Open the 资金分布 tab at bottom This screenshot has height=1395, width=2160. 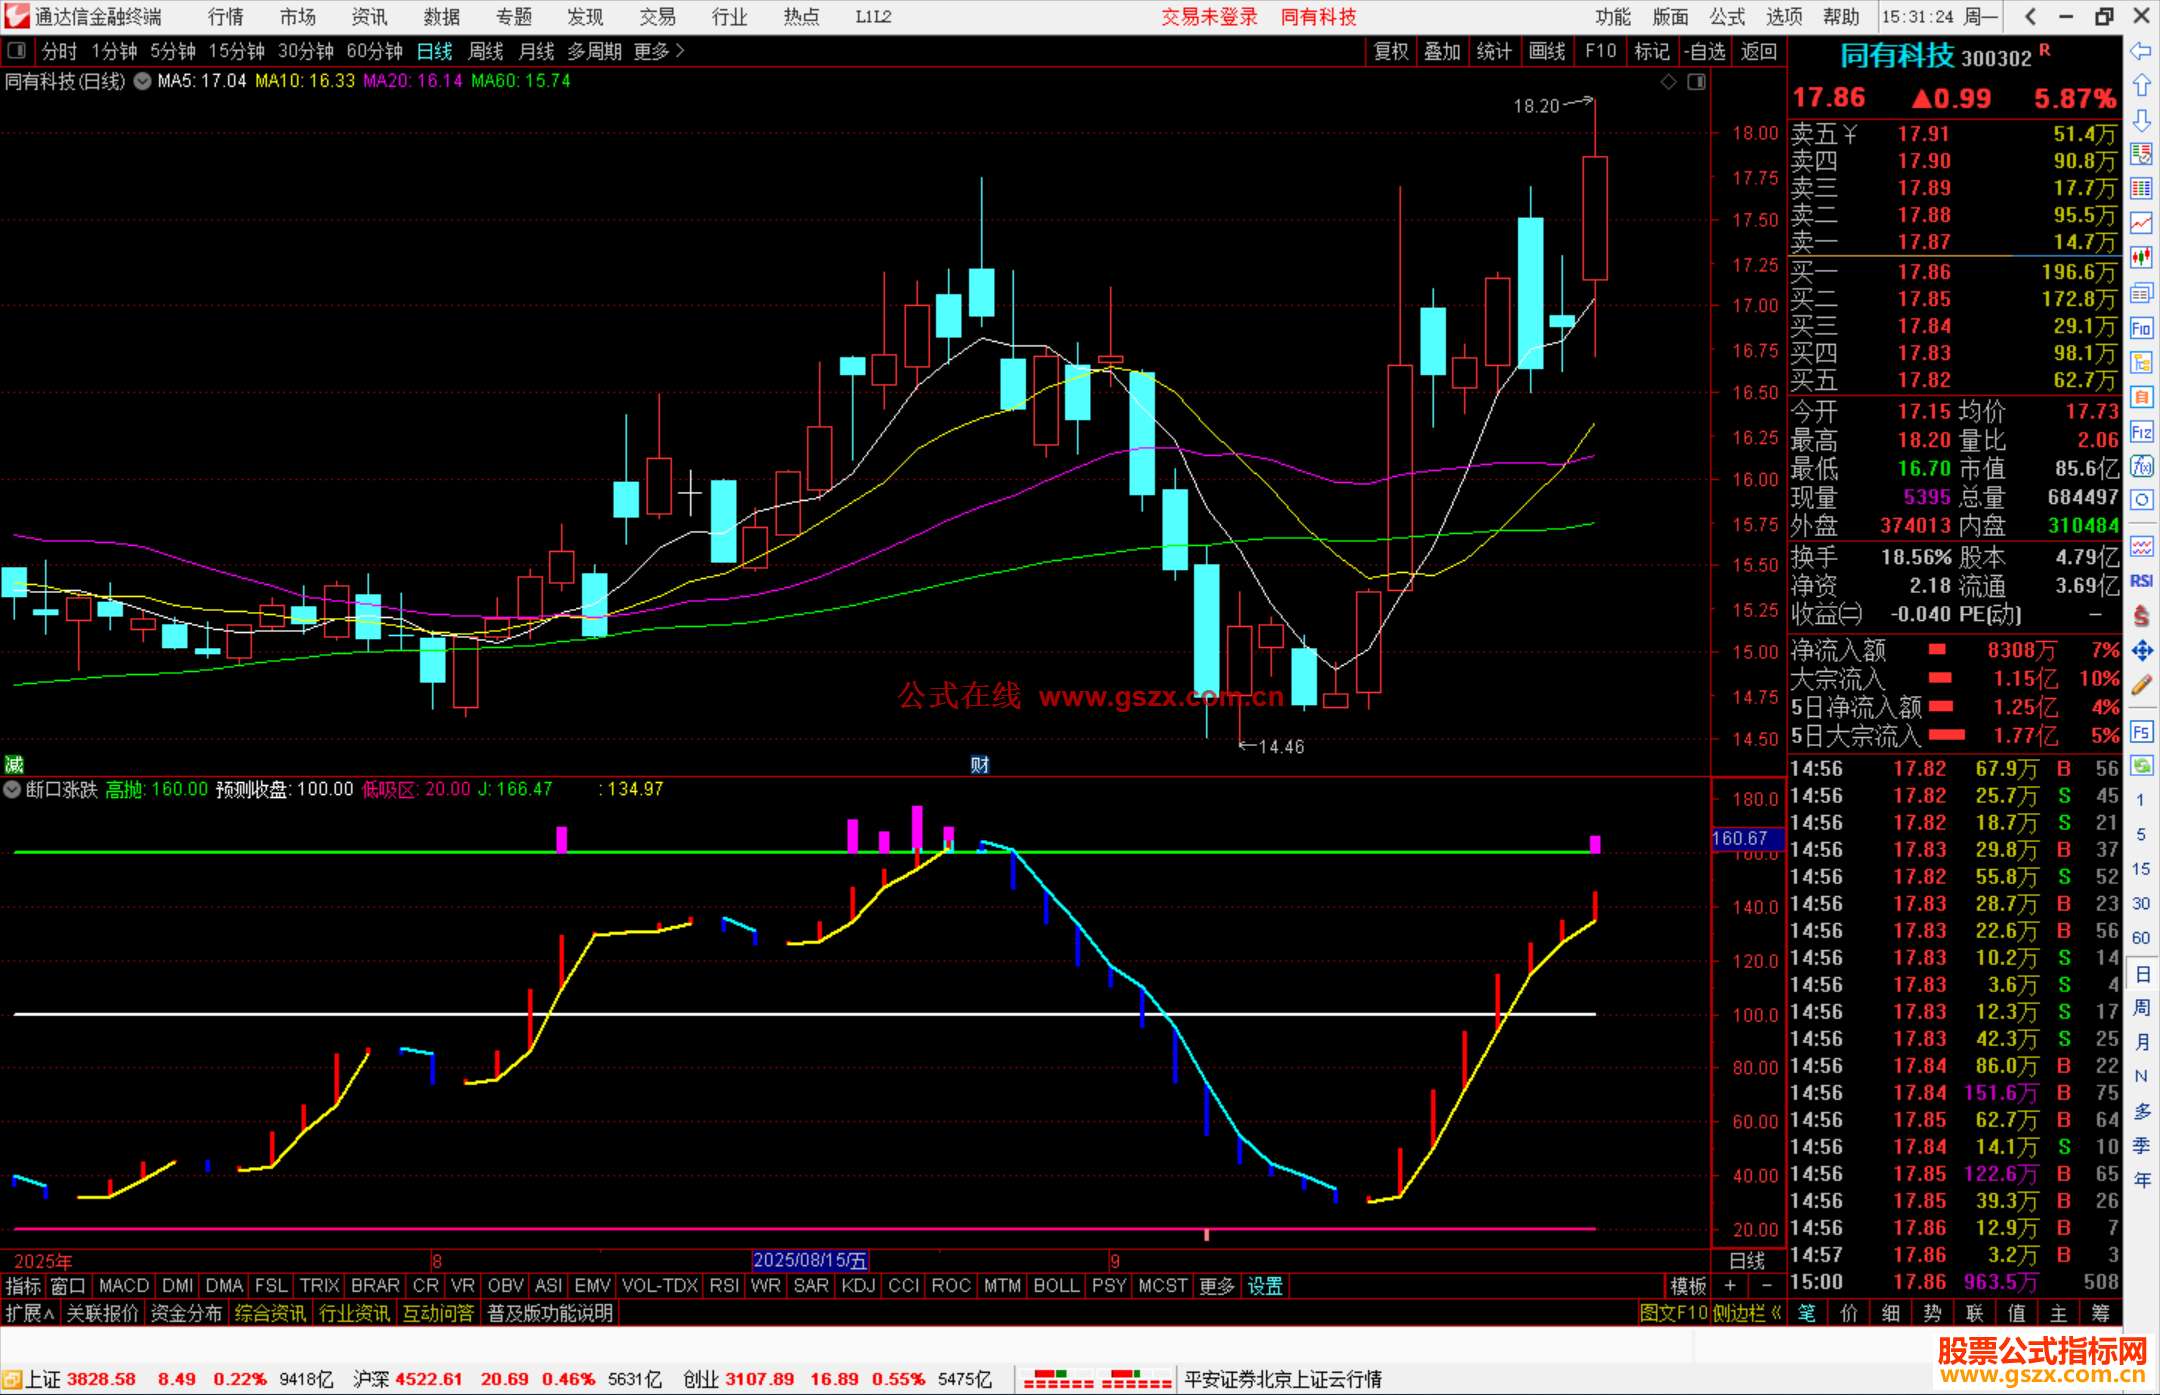187,1313
